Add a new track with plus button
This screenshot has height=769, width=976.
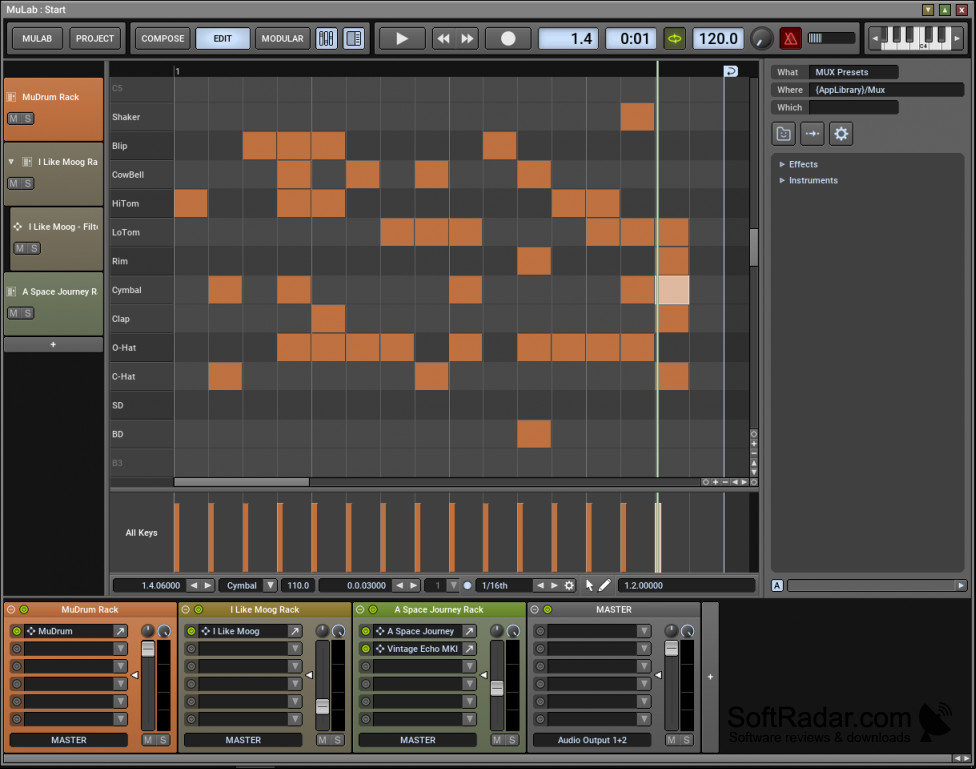[x=54, y=344]
